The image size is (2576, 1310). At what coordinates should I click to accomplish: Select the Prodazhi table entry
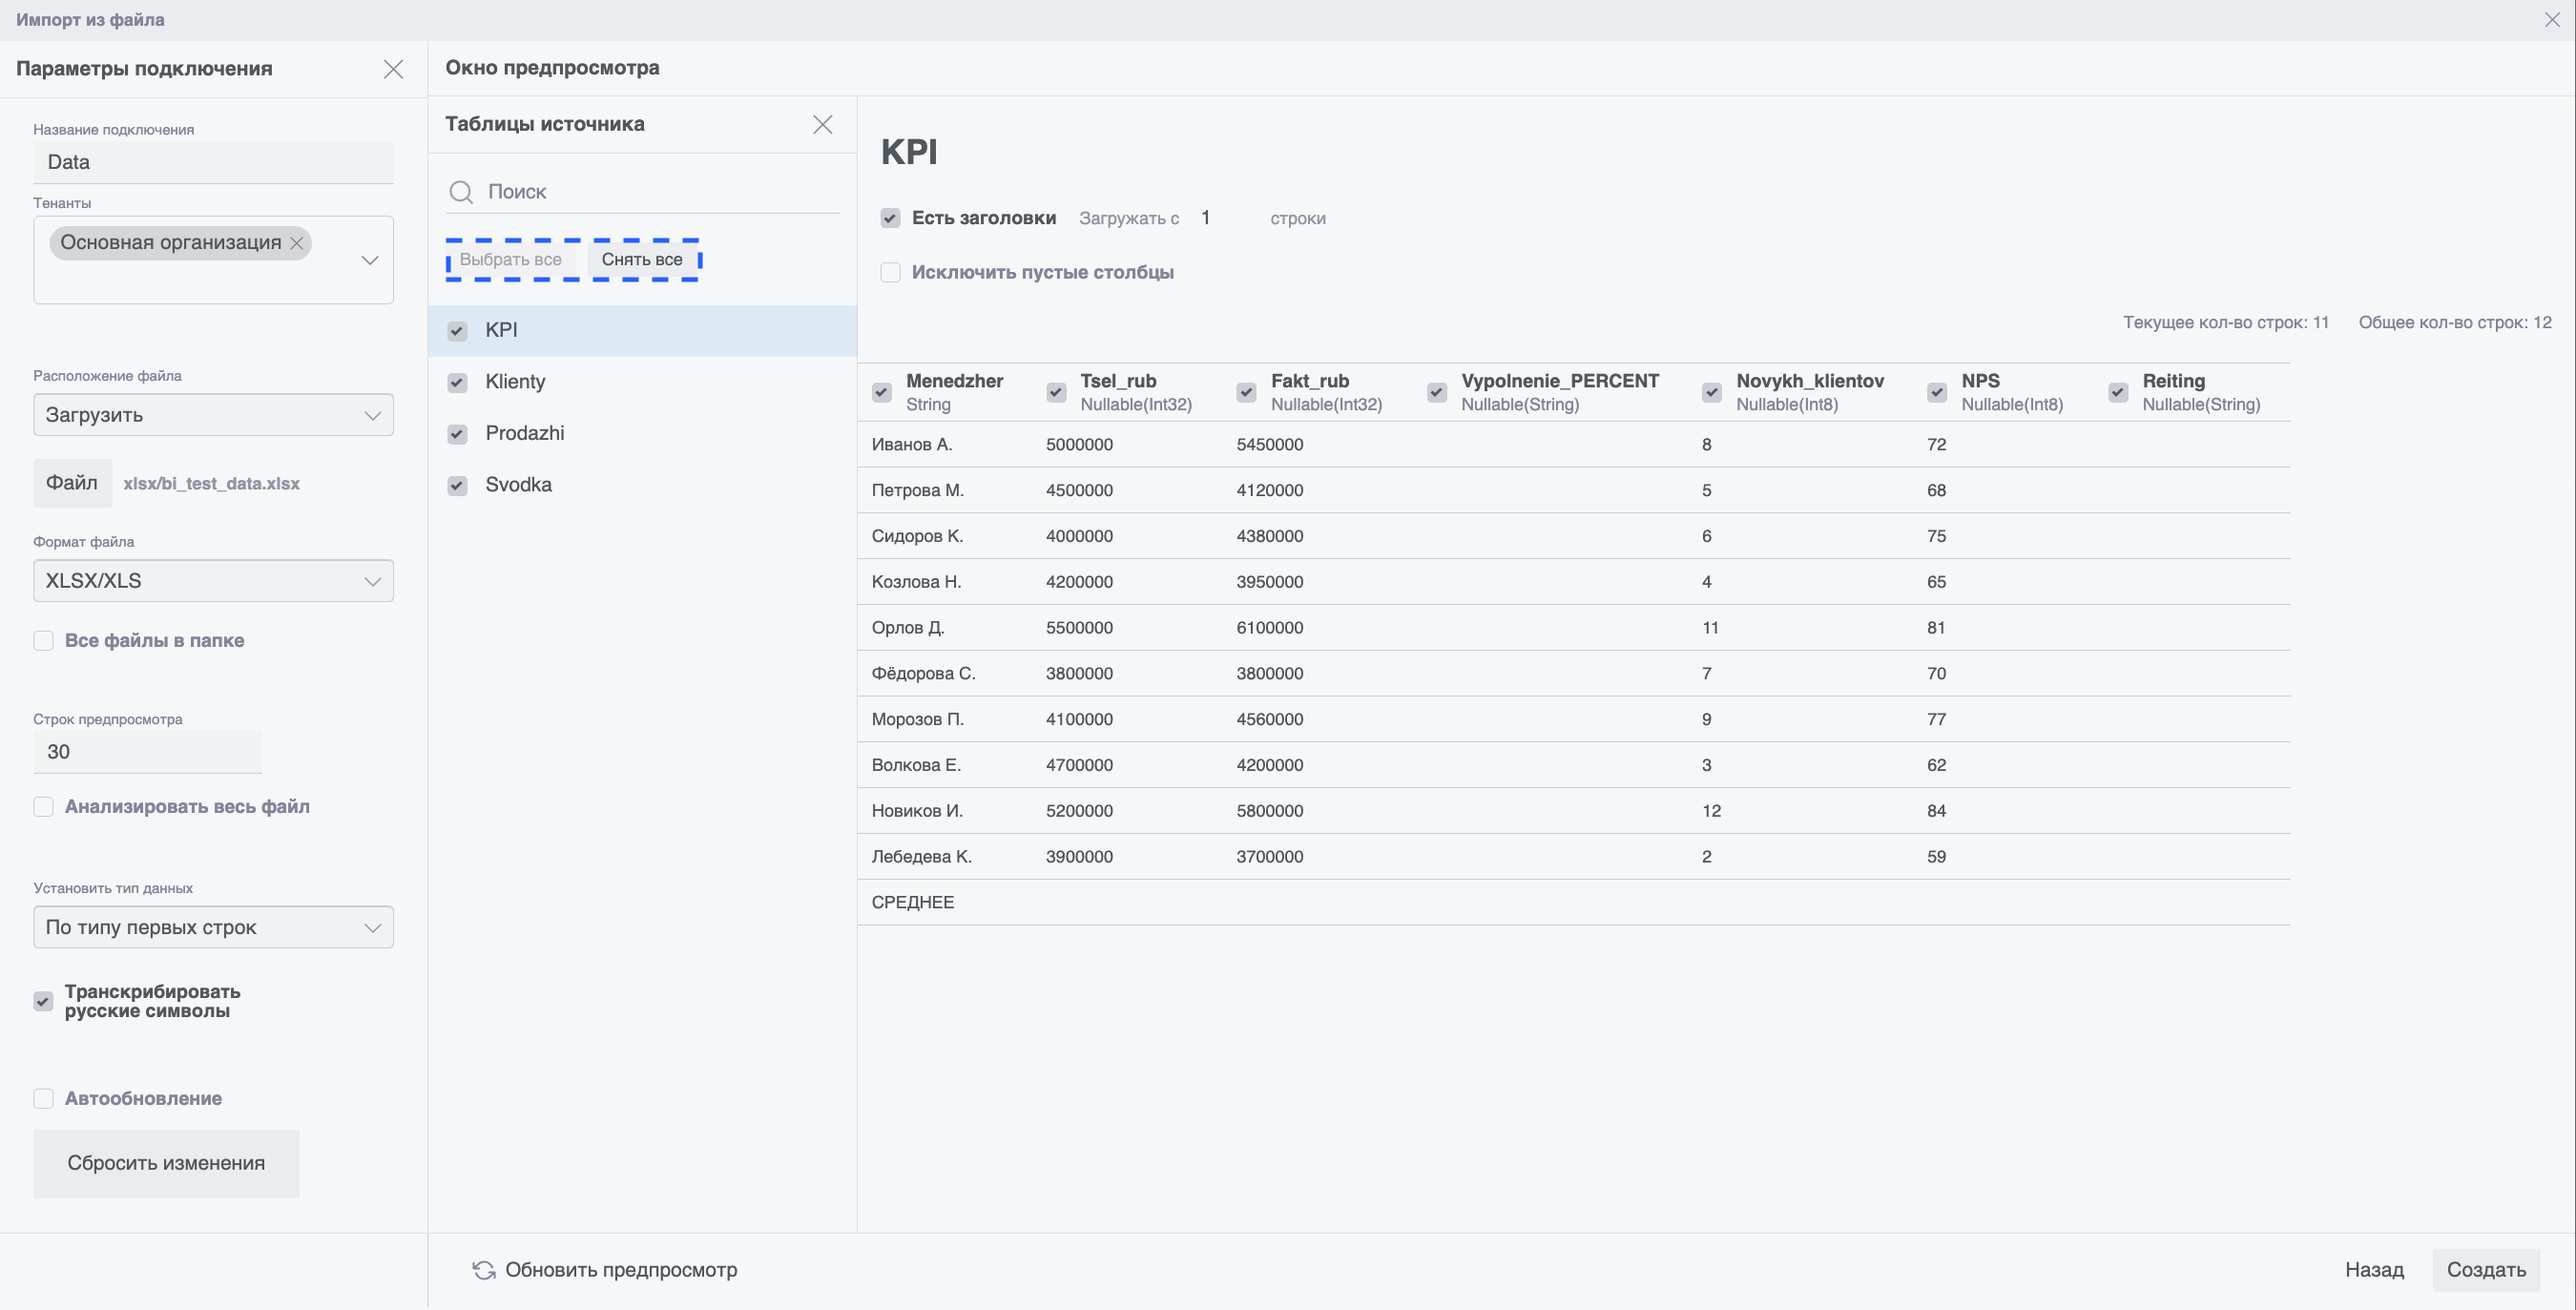click(x=524, y=433)
